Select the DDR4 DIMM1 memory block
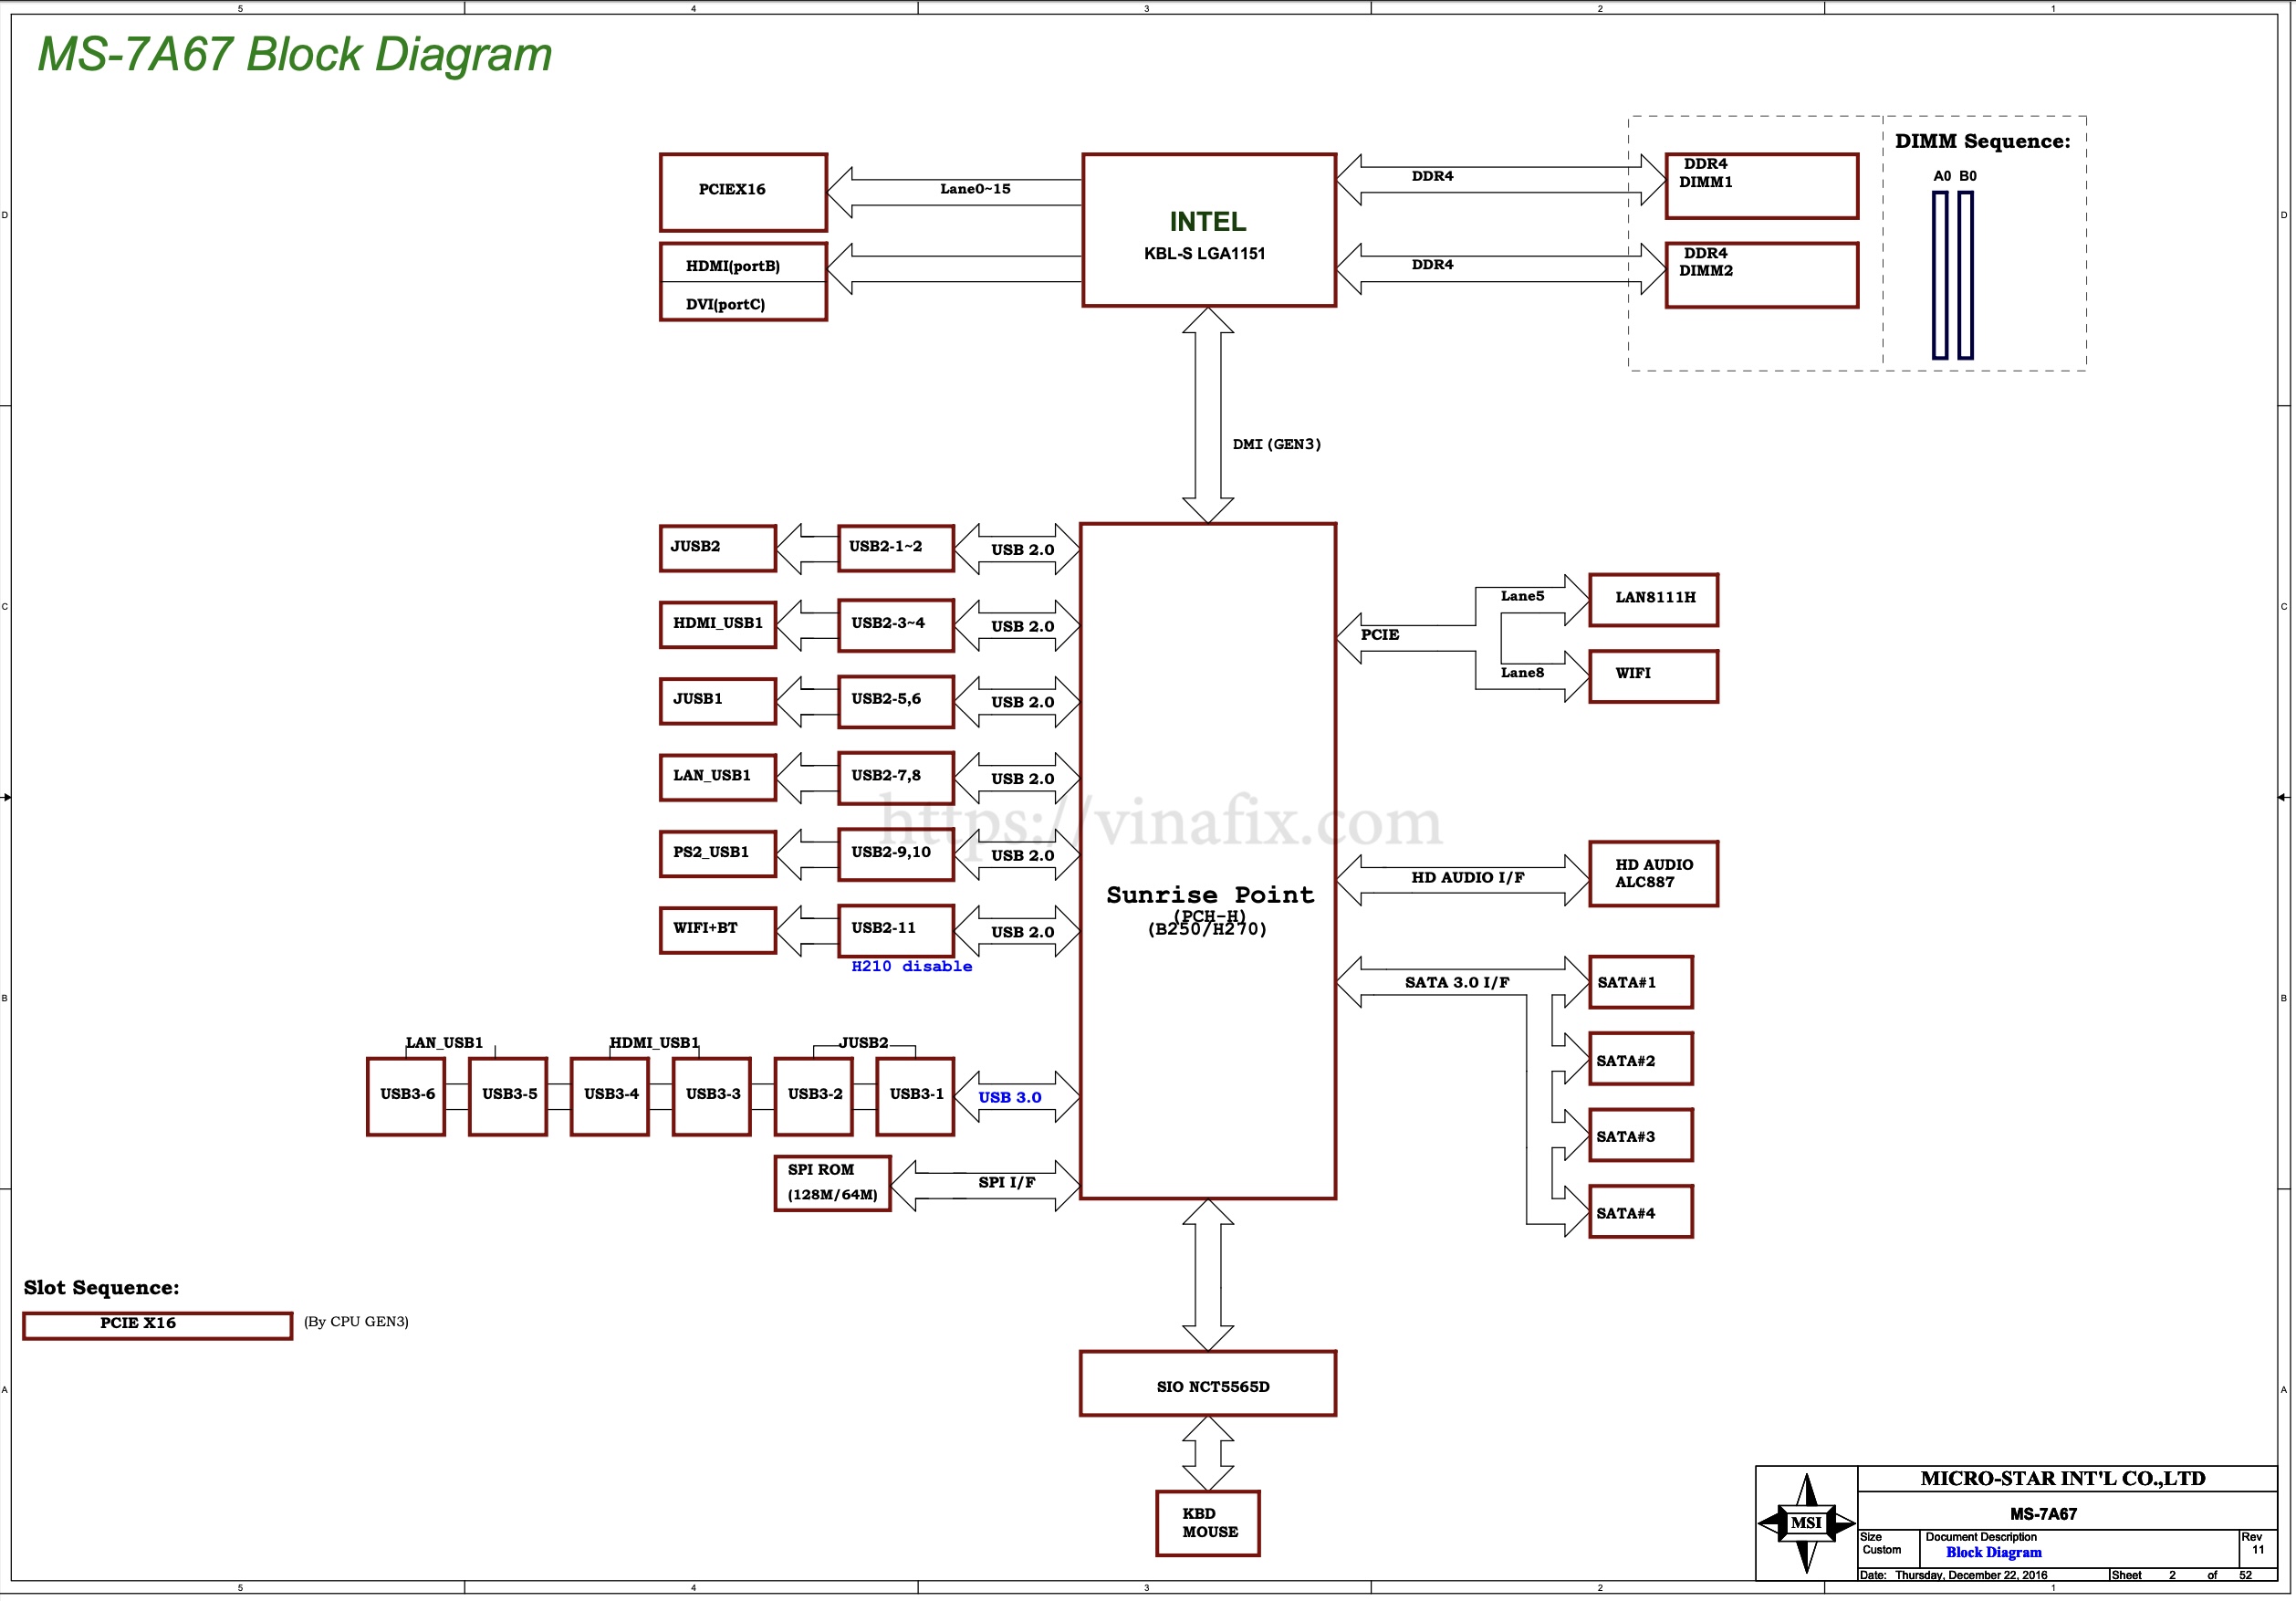The height and width of the screenshot is (1601, 2296). click(1761, 186)
